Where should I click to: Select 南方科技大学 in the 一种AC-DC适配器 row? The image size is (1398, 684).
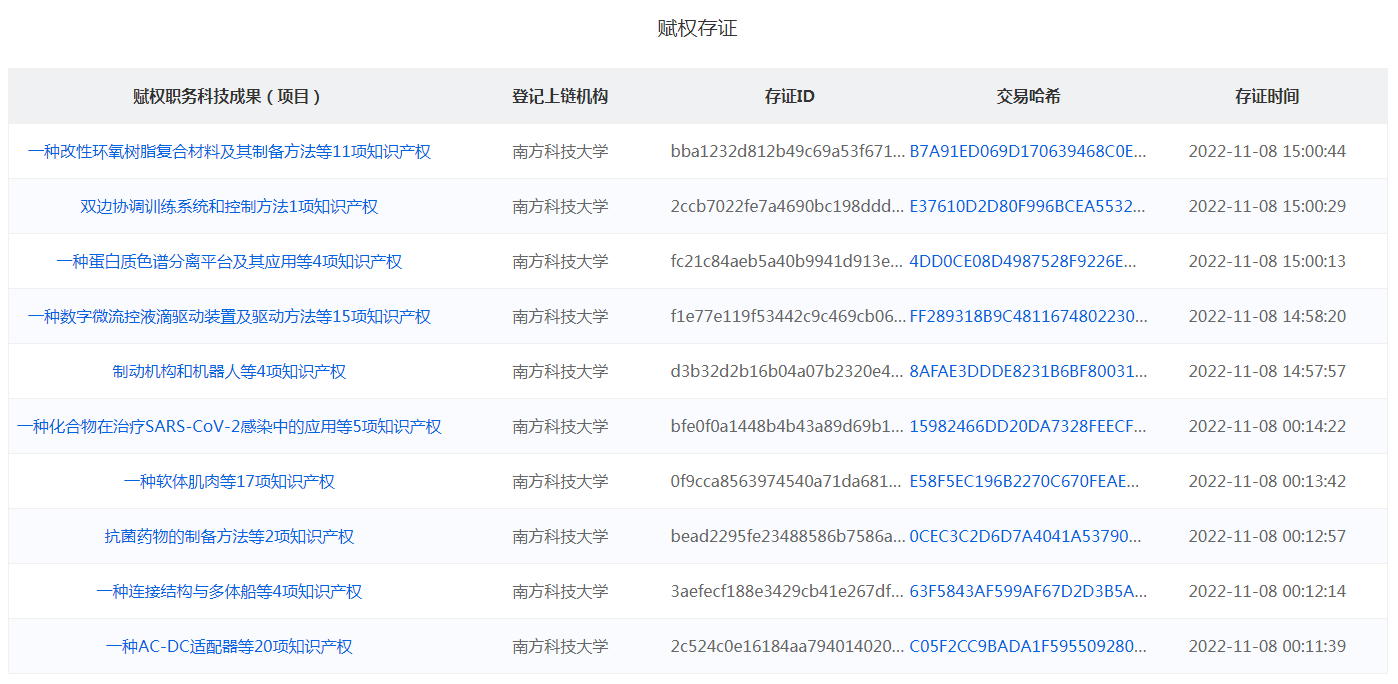pyautogui.click(x=560, y=647)
